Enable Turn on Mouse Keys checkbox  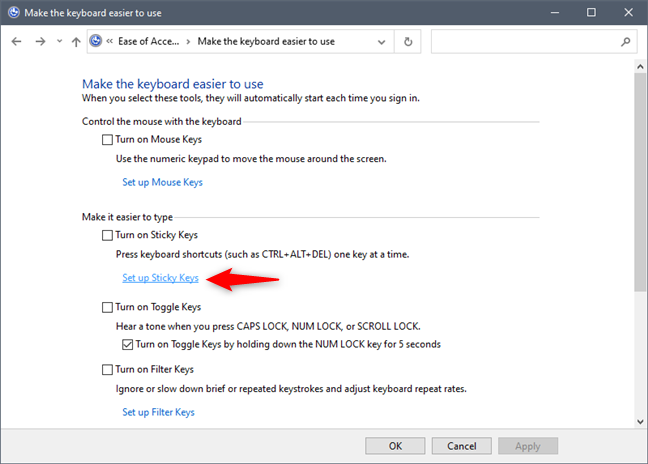click(107, 140)
